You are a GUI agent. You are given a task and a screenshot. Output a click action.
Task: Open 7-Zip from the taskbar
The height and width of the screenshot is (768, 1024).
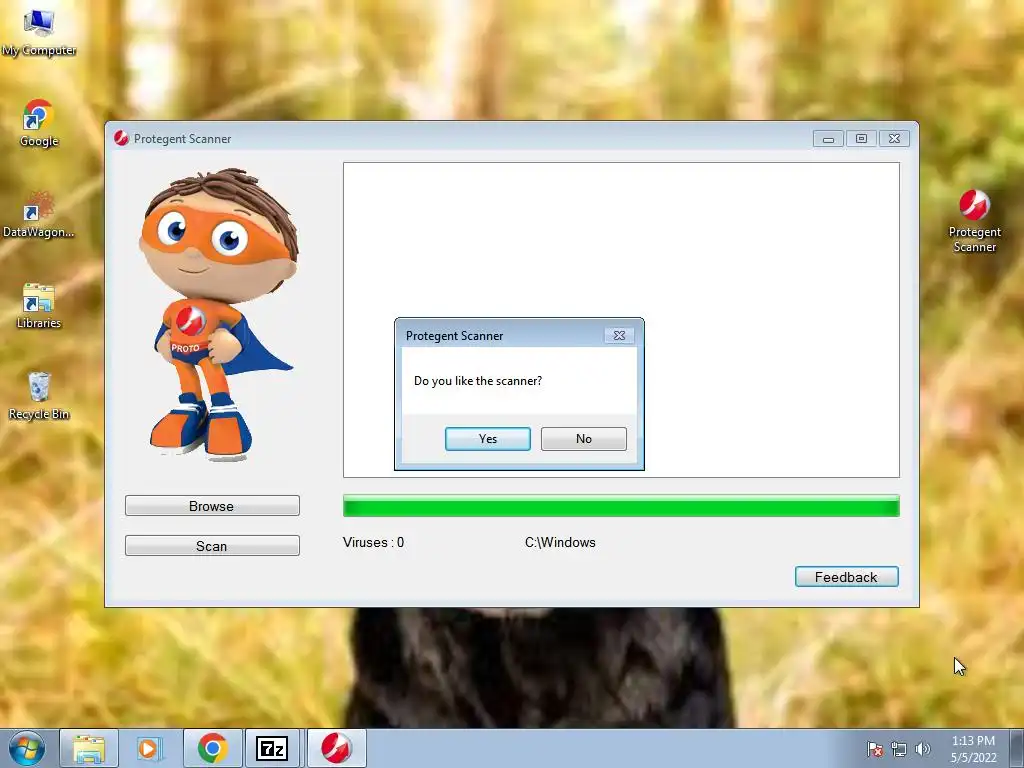coord(272,748)
